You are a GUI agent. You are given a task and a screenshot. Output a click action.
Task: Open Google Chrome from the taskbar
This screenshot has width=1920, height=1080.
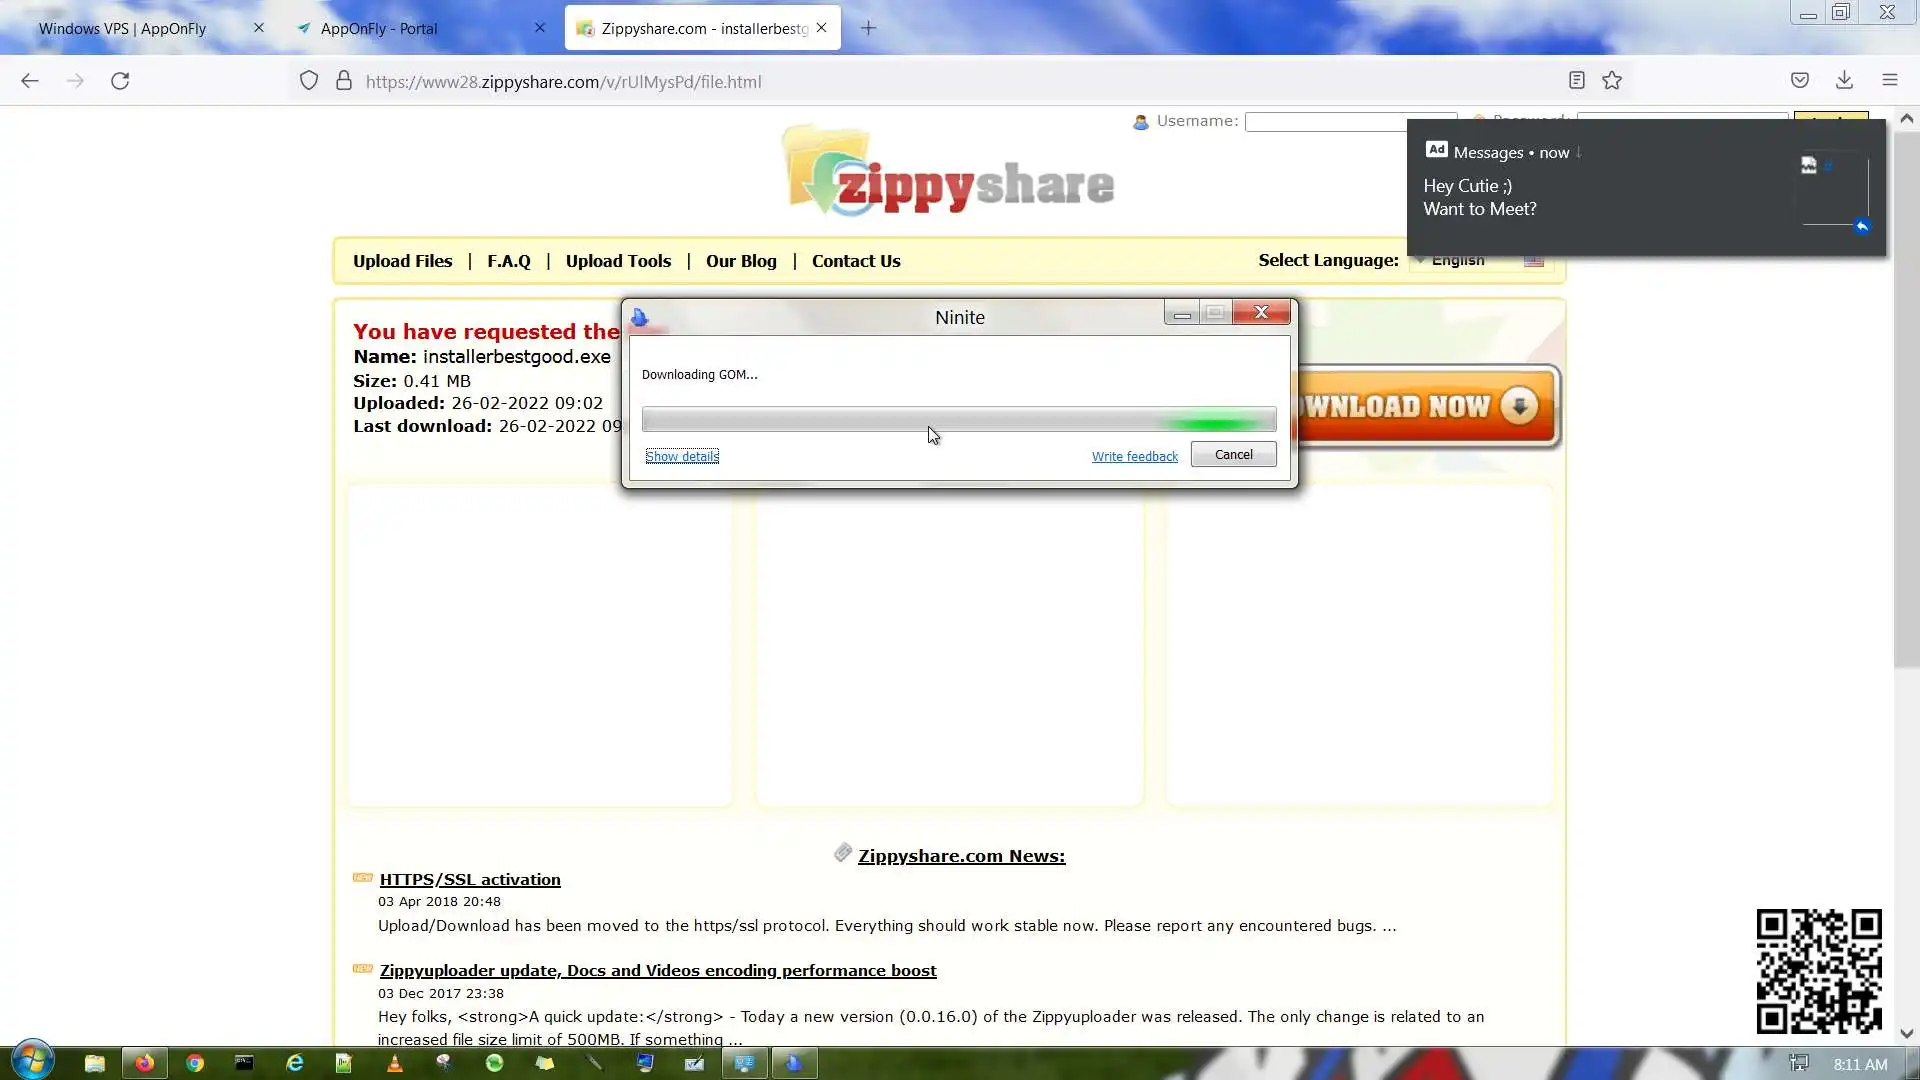(195, 1063)
